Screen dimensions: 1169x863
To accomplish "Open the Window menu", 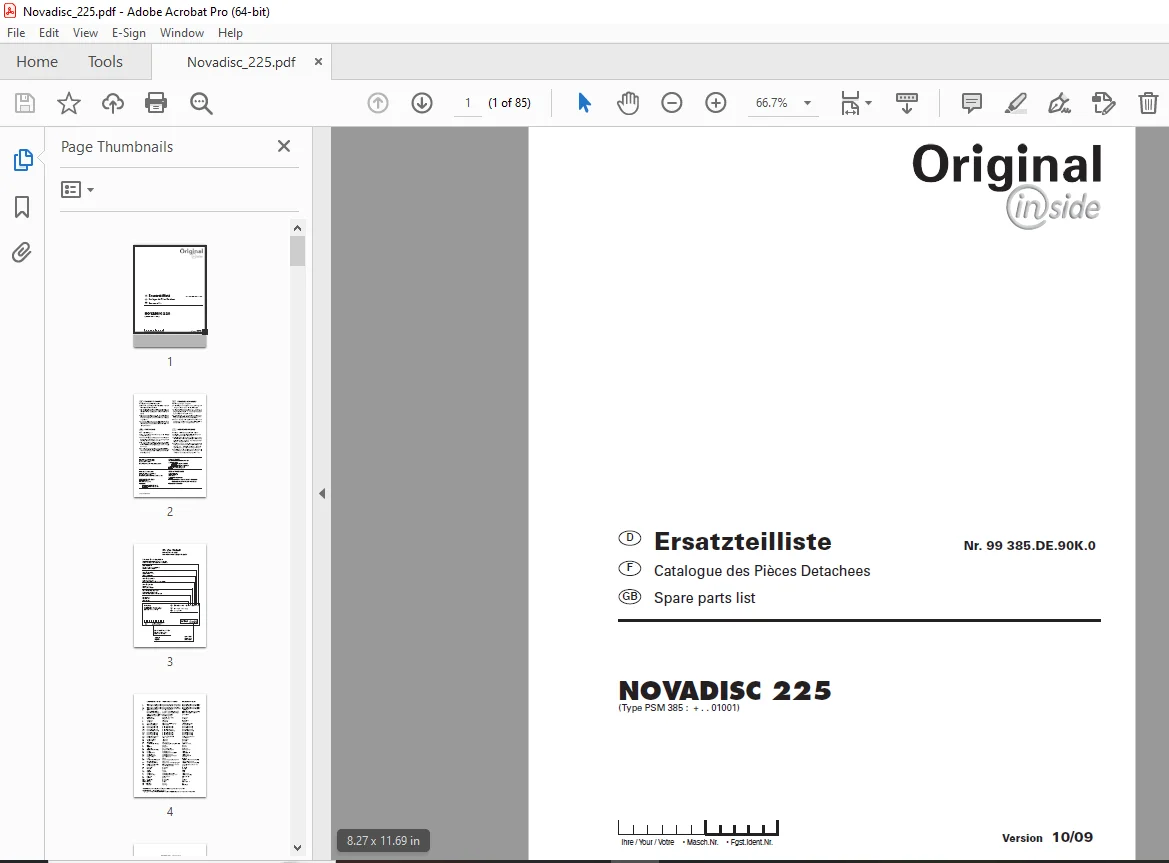I will 182,33.
